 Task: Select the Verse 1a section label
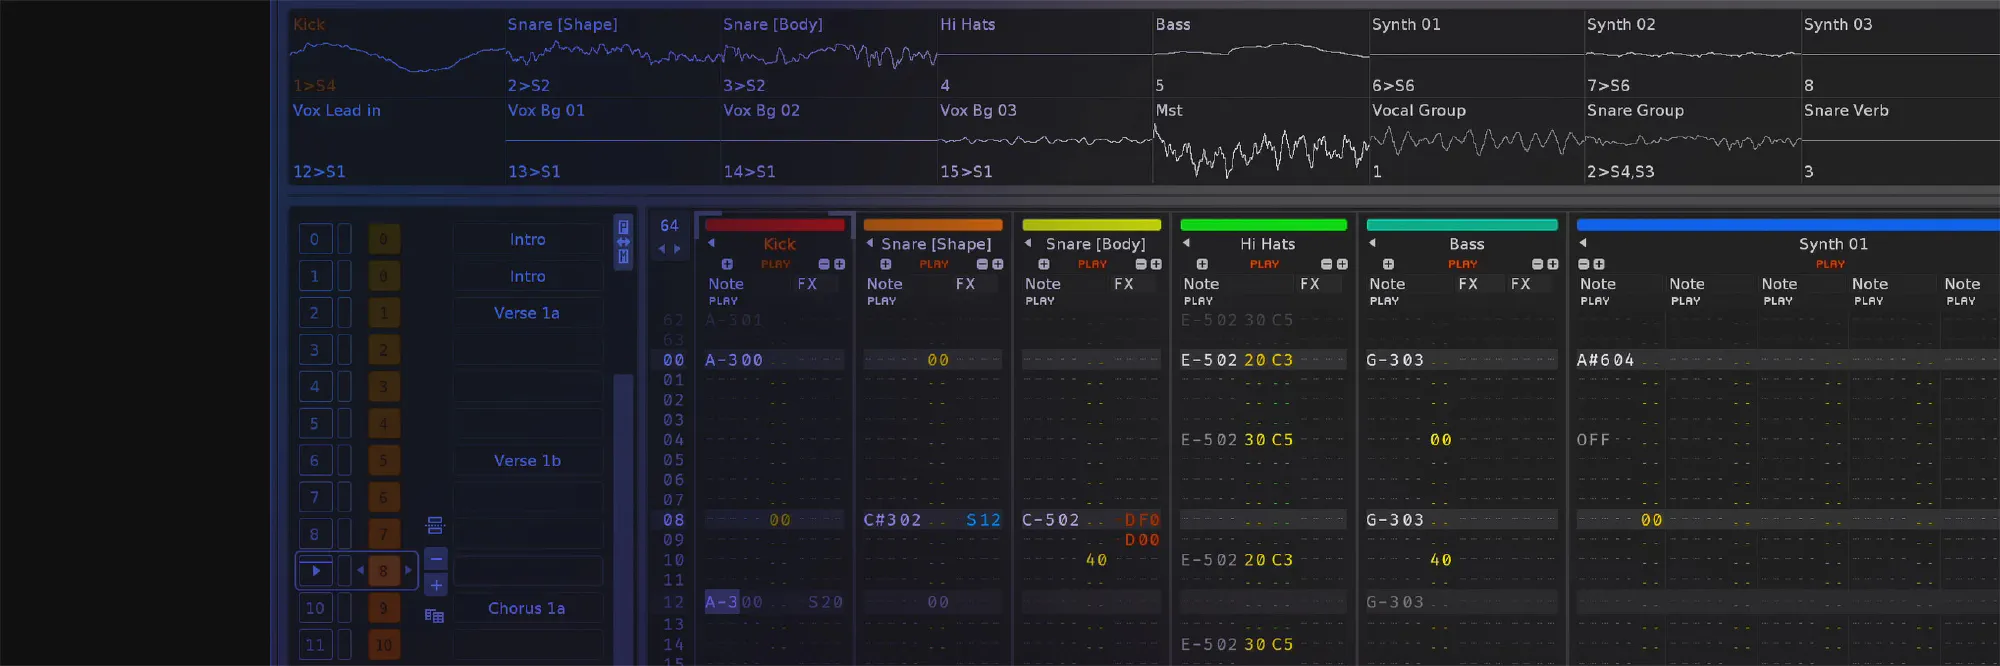(x=527, y=313)
